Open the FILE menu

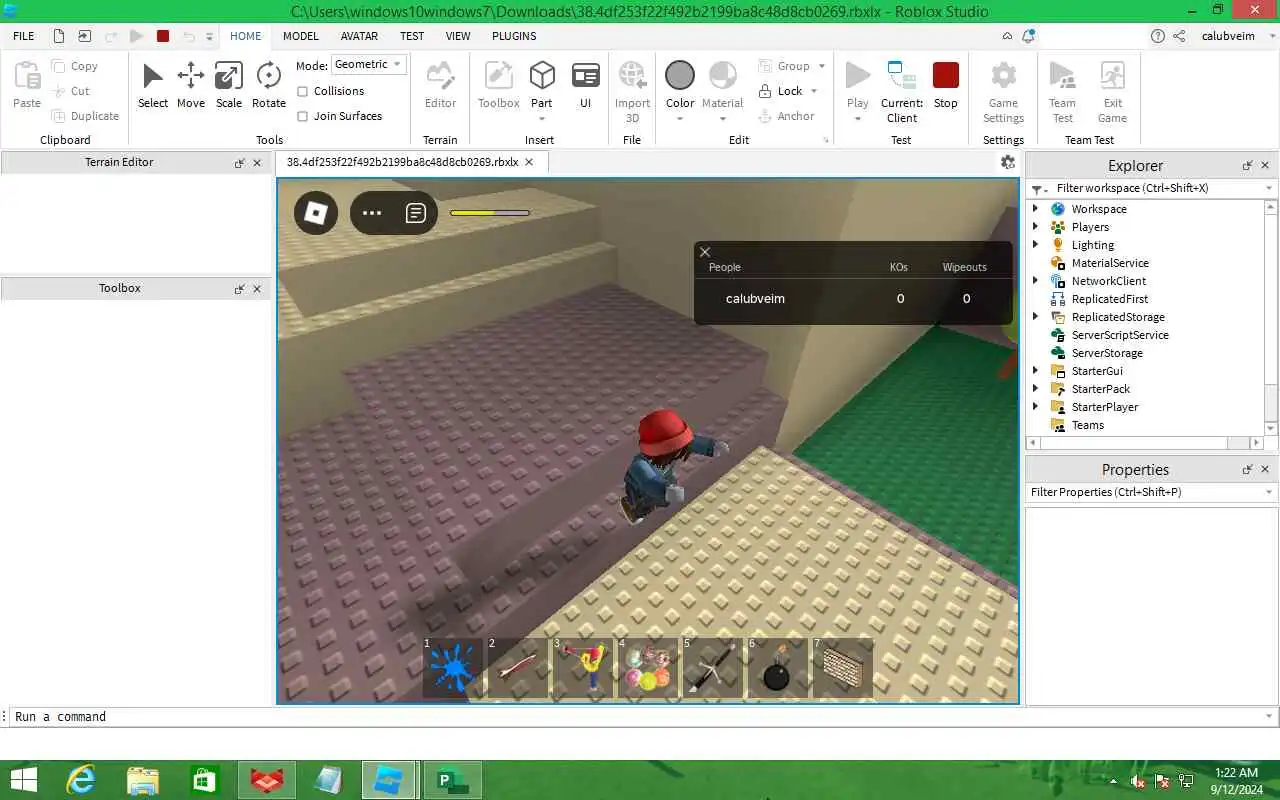24,36
